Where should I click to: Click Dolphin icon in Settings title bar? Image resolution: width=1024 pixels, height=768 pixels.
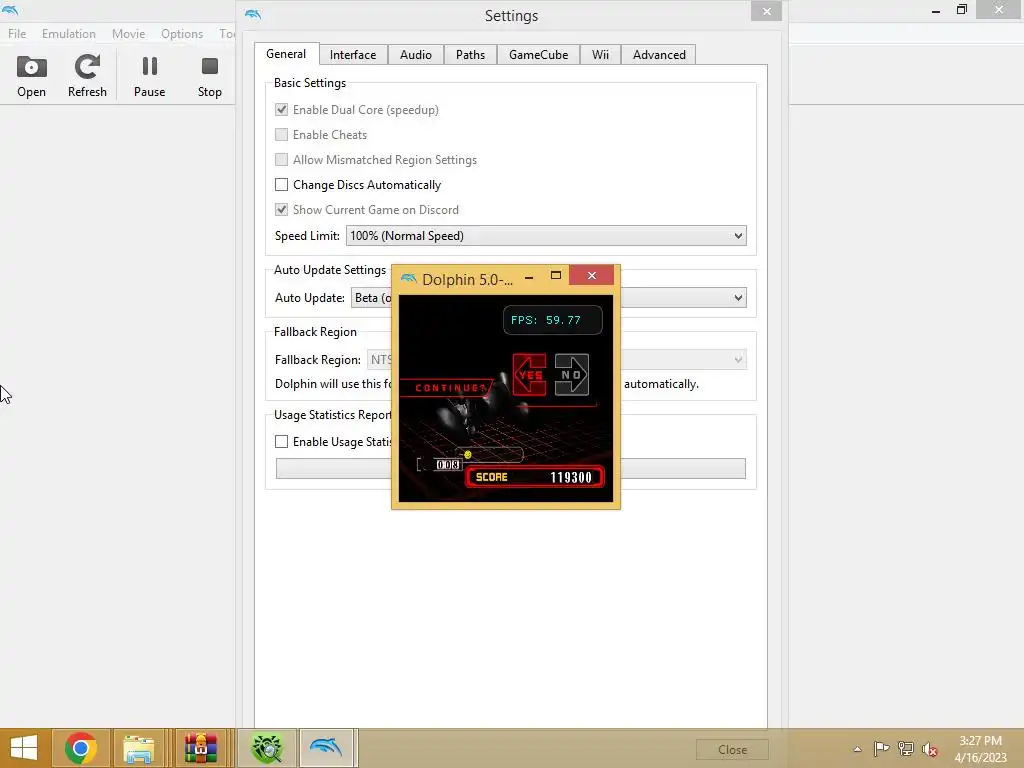click(253, 14)
